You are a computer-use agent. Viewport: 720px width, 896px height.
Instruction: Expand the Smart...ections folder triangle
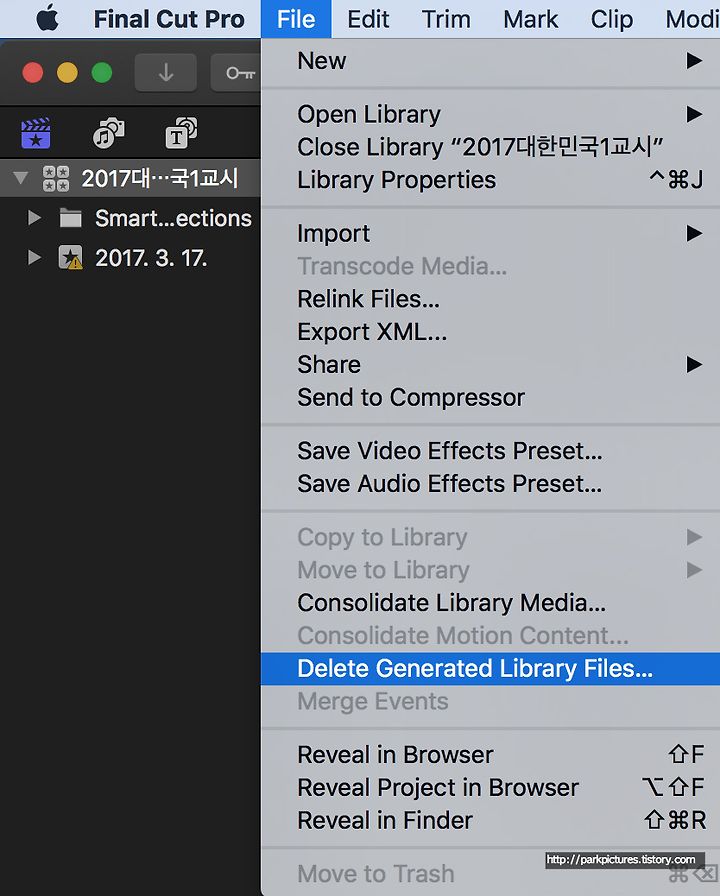34,218
